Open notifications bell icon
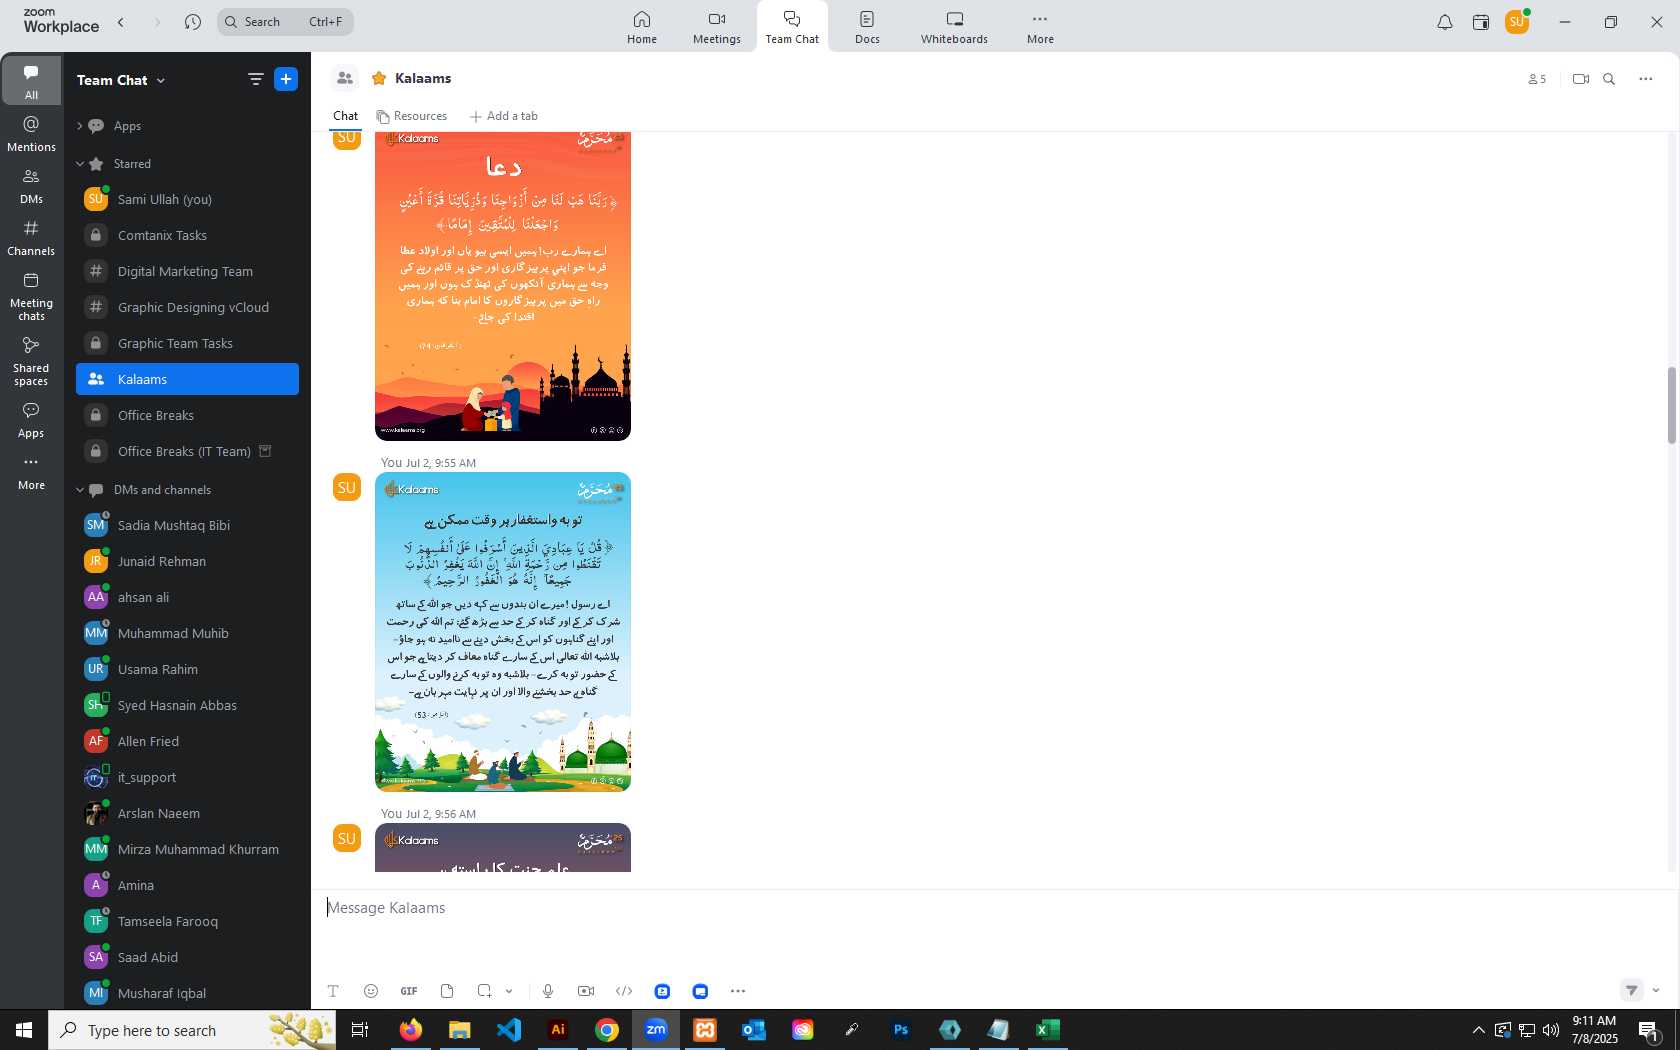1680x1050 pixels. (x=1445, y=22)
